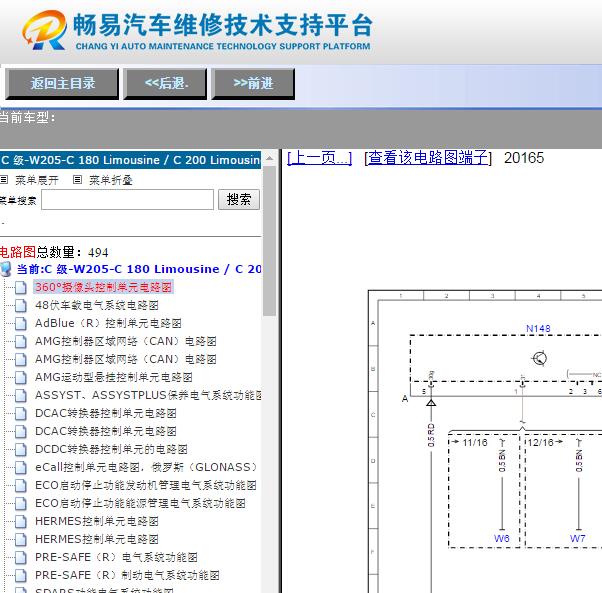Click the left panel scrollbar up arrow

click(x=270, y=158)
